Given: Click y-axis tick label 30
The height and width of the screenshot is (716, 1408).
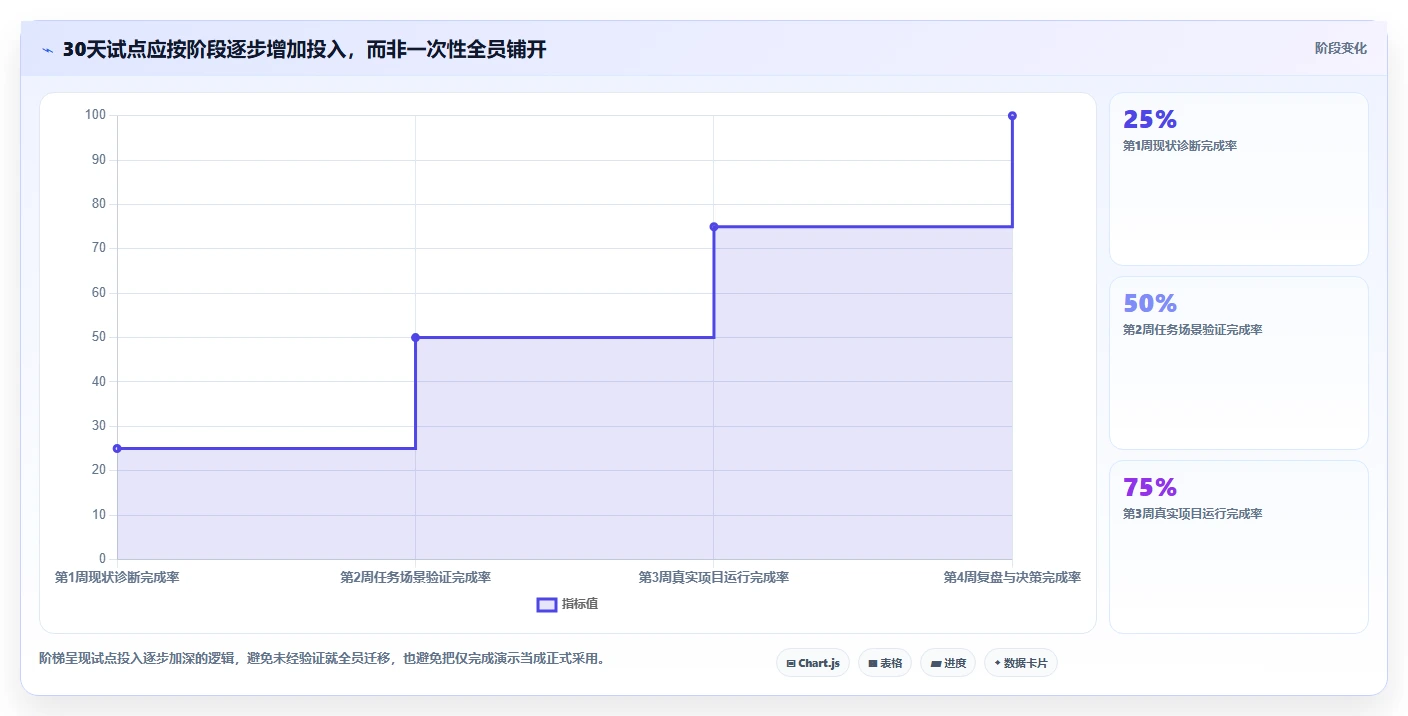Looking at the screenshot, I should (99, 426).
